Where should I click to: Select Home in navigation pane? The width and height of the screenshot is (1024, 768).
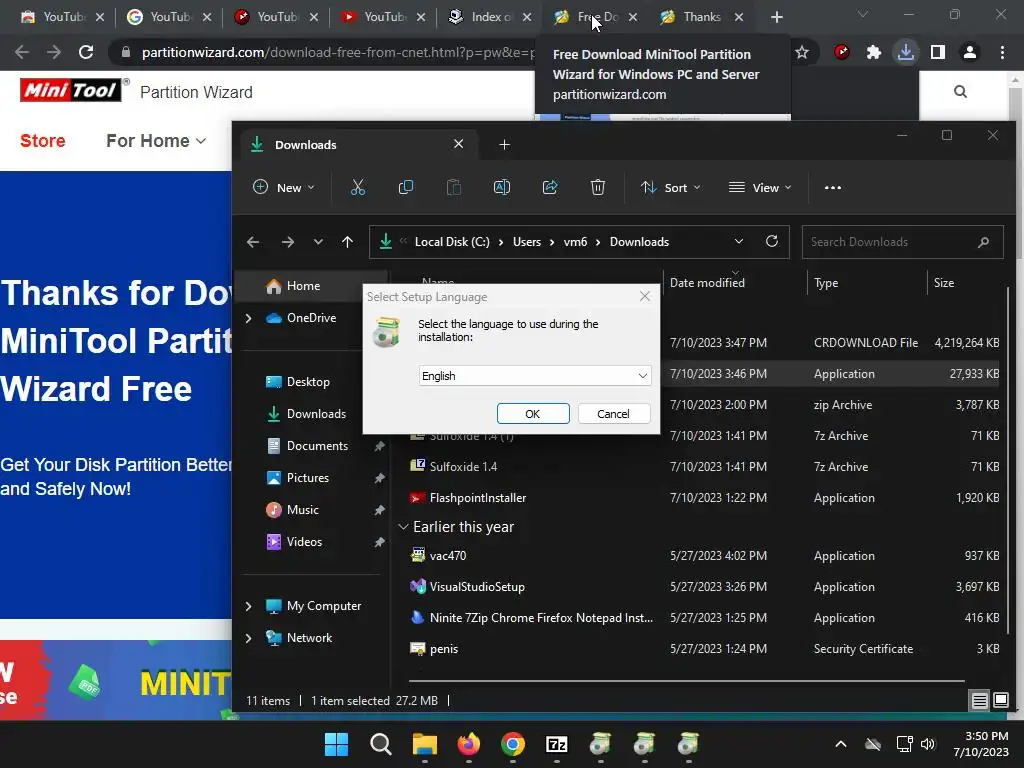(303, 286)
